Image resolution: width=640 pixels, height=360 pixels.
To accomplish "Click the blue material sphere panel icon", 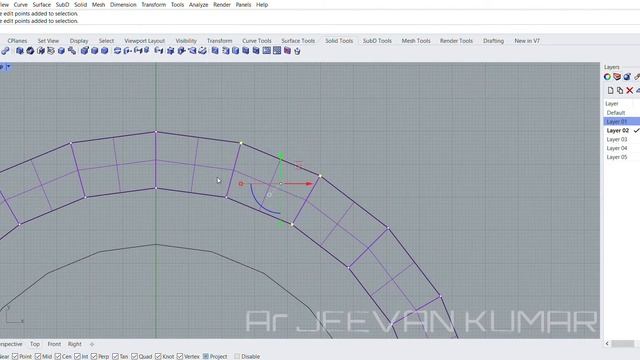I will (x=627, y=77).
